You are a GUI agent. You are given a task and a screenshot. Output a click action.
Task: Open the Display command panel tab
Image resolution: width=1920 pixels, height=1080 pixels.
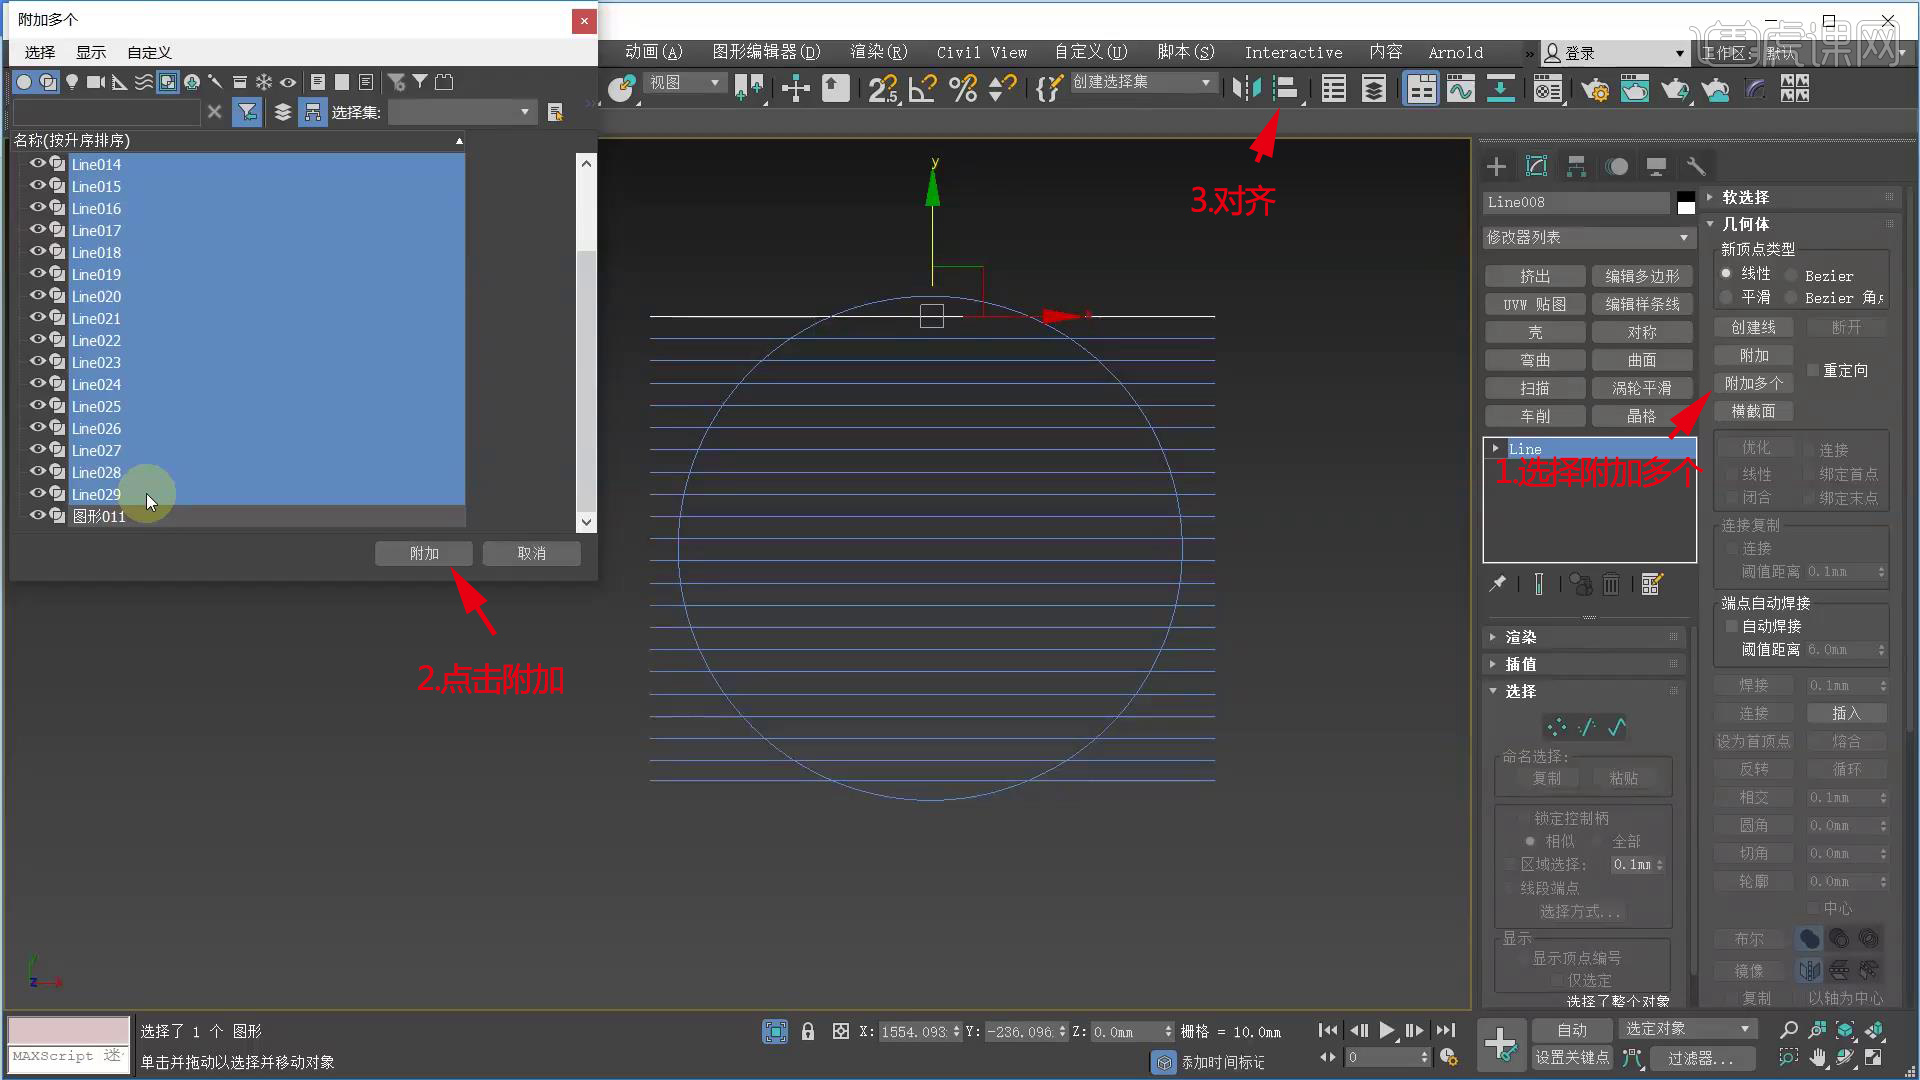tap(1657, 166)
